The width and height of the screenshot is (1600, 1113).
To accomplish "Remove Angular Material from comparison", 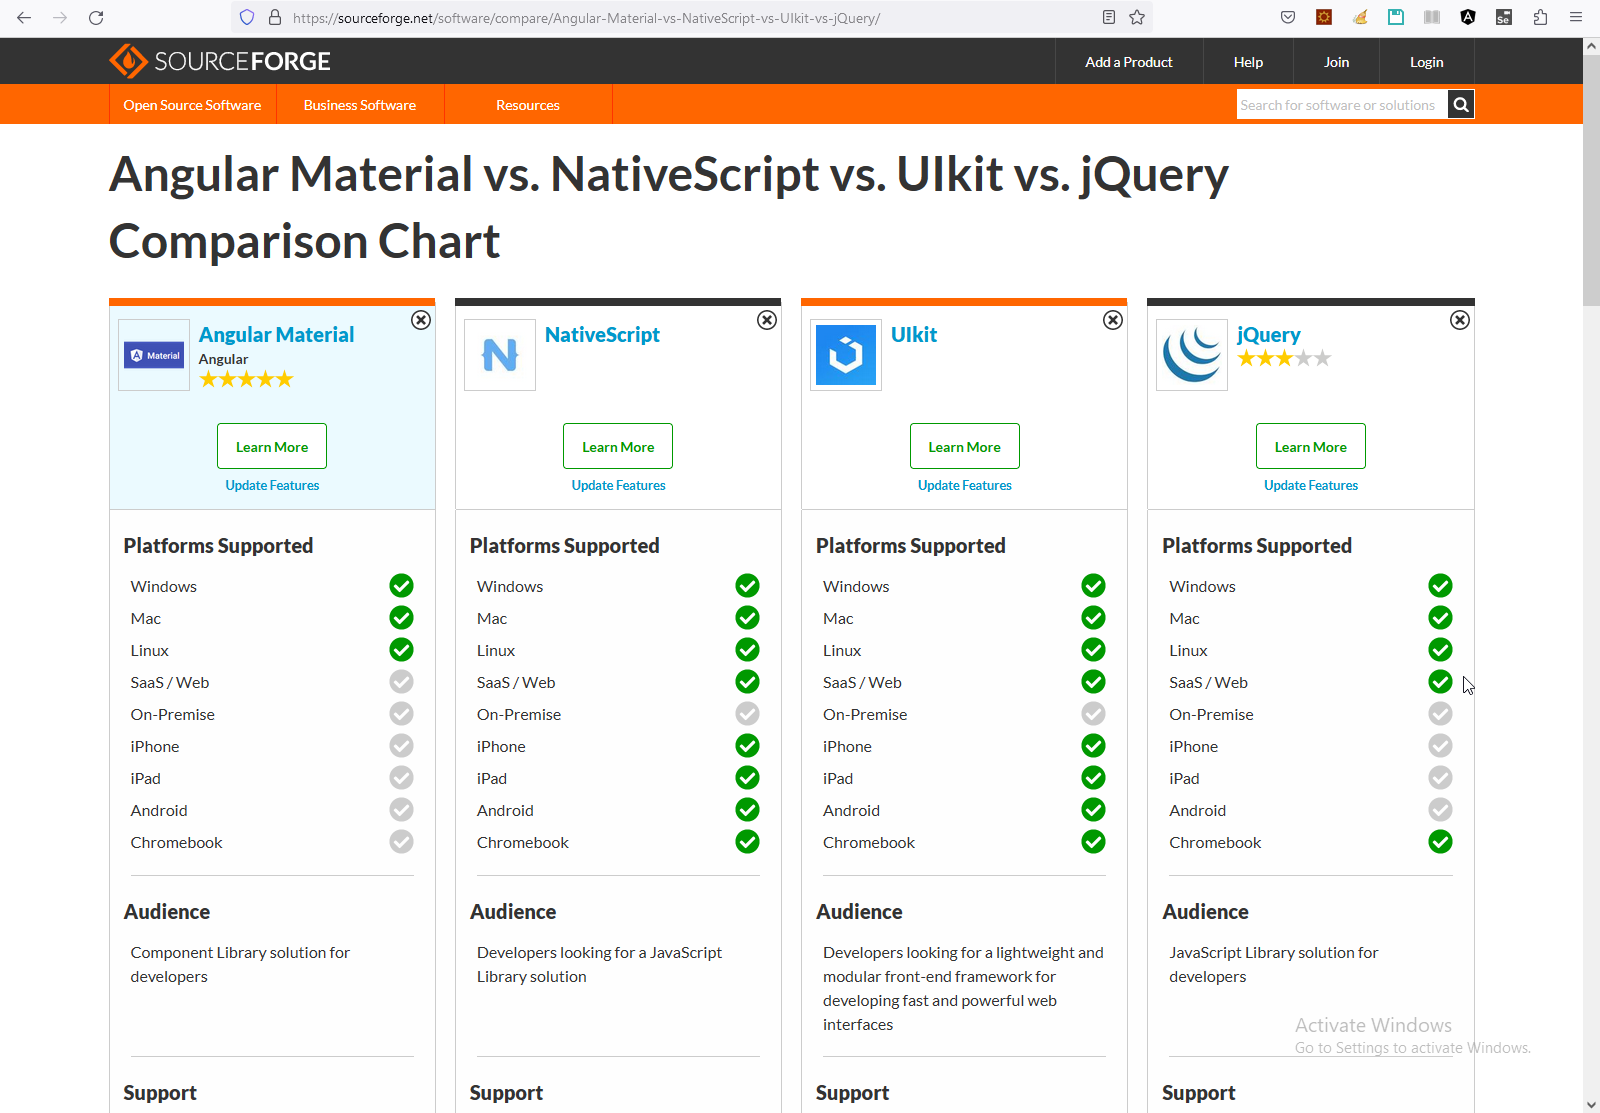I will tap(421, 320).
